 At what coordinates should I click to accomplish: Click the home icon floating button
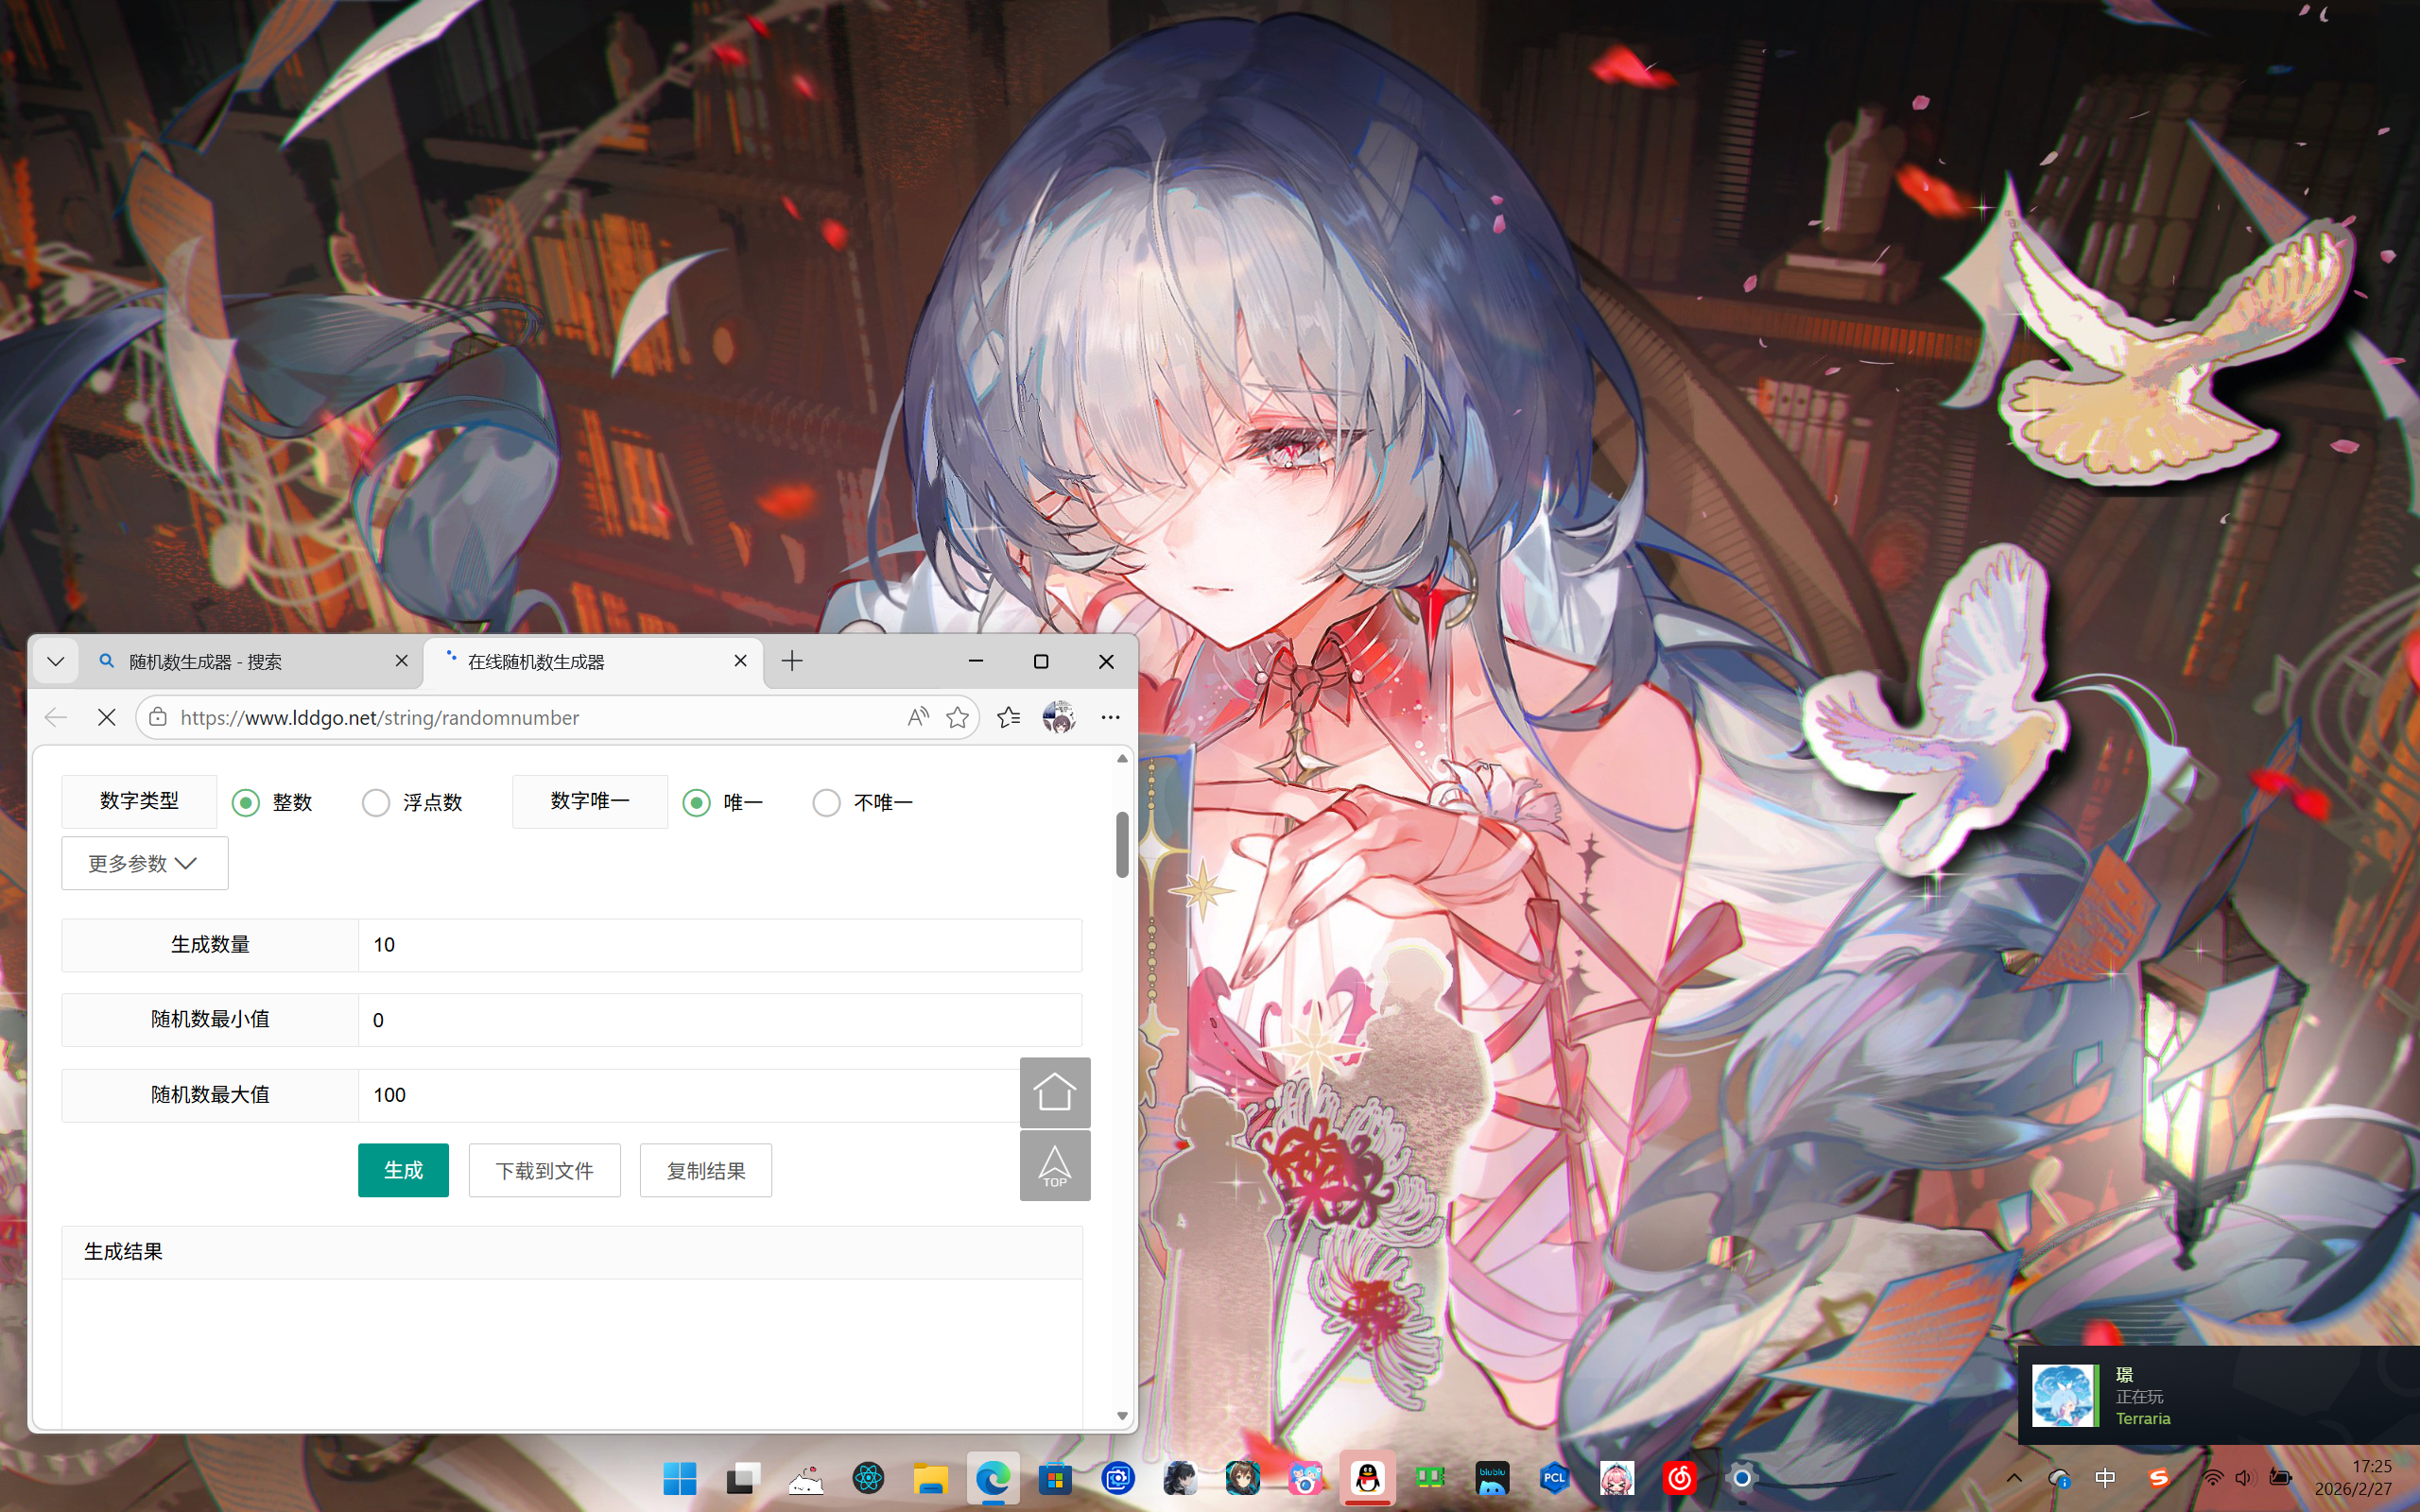tap(1054, 1091)
